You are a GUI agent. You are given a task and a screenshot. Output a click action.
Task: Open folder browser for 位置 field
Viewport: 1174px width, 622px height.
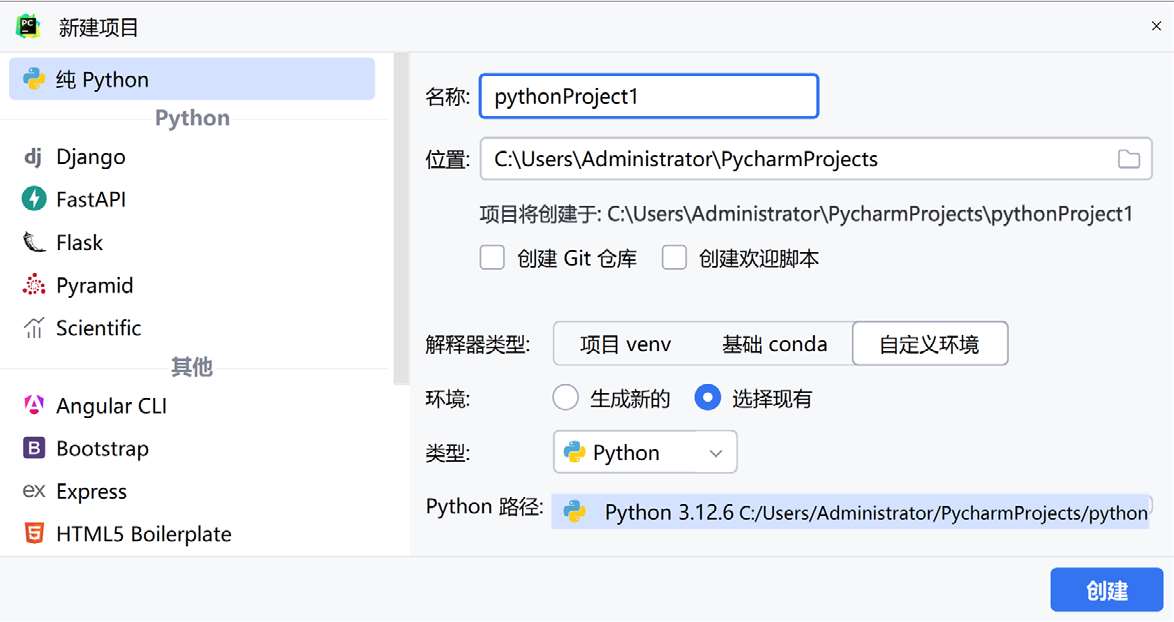pos(1129,159)
